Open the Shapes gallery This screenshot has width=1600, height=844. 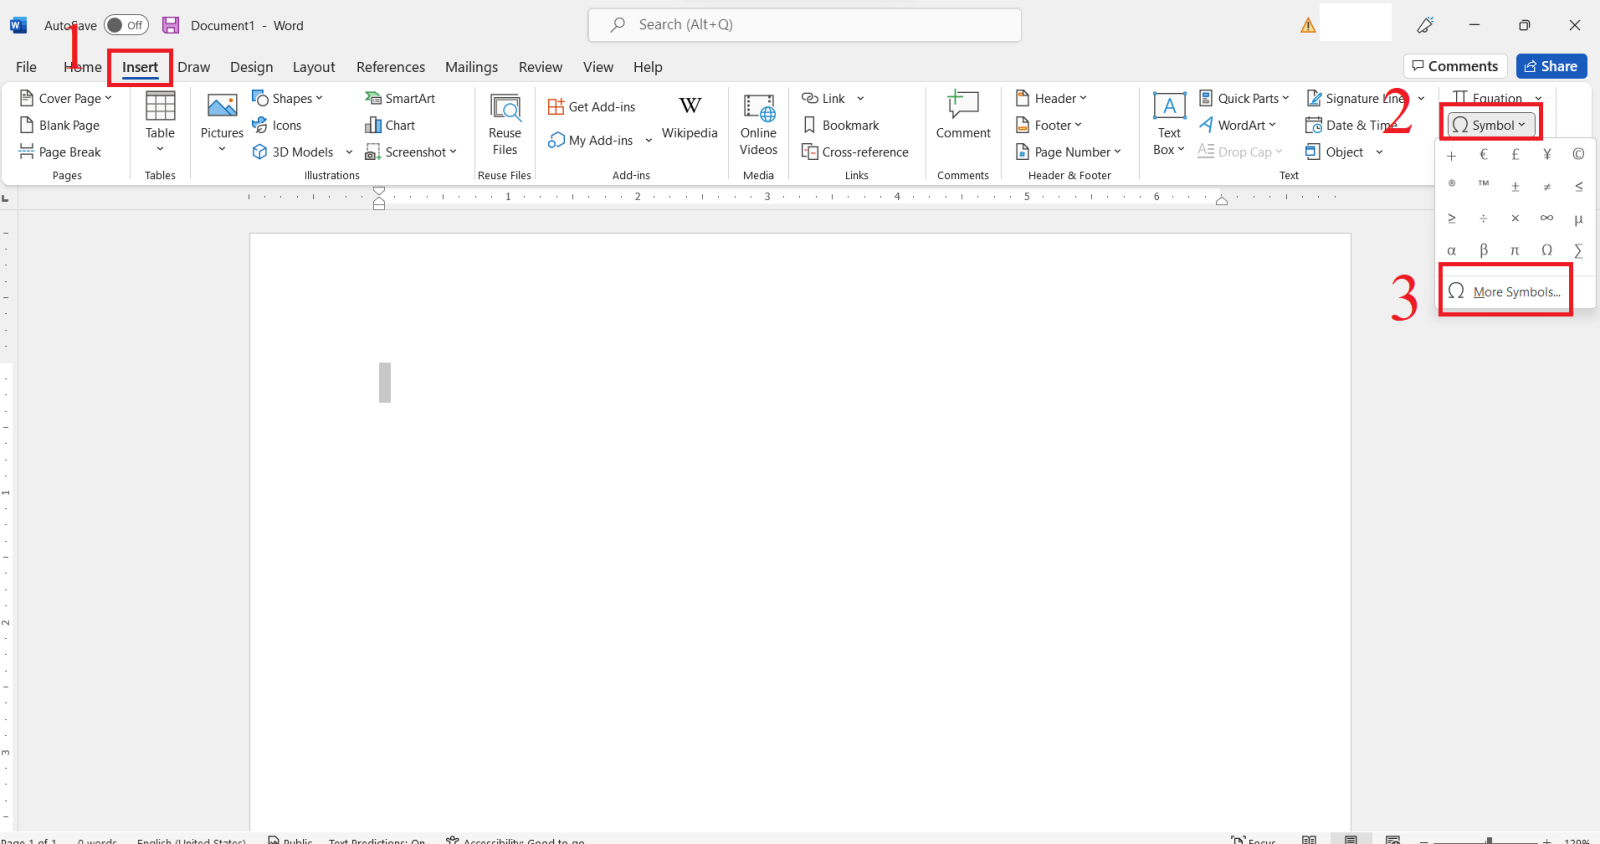tap(287, 98)
